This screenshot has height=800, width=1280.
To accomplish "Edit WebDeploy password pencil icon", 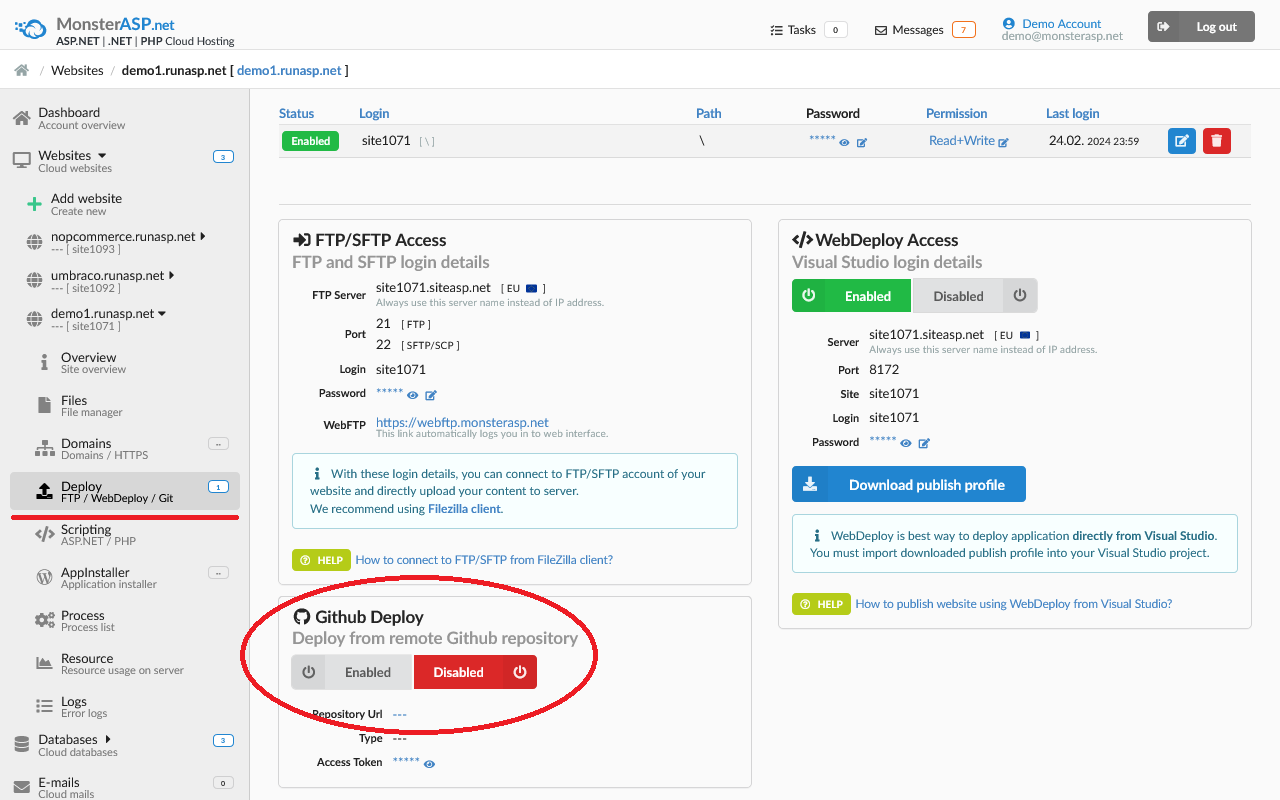I will pos(924,443).
